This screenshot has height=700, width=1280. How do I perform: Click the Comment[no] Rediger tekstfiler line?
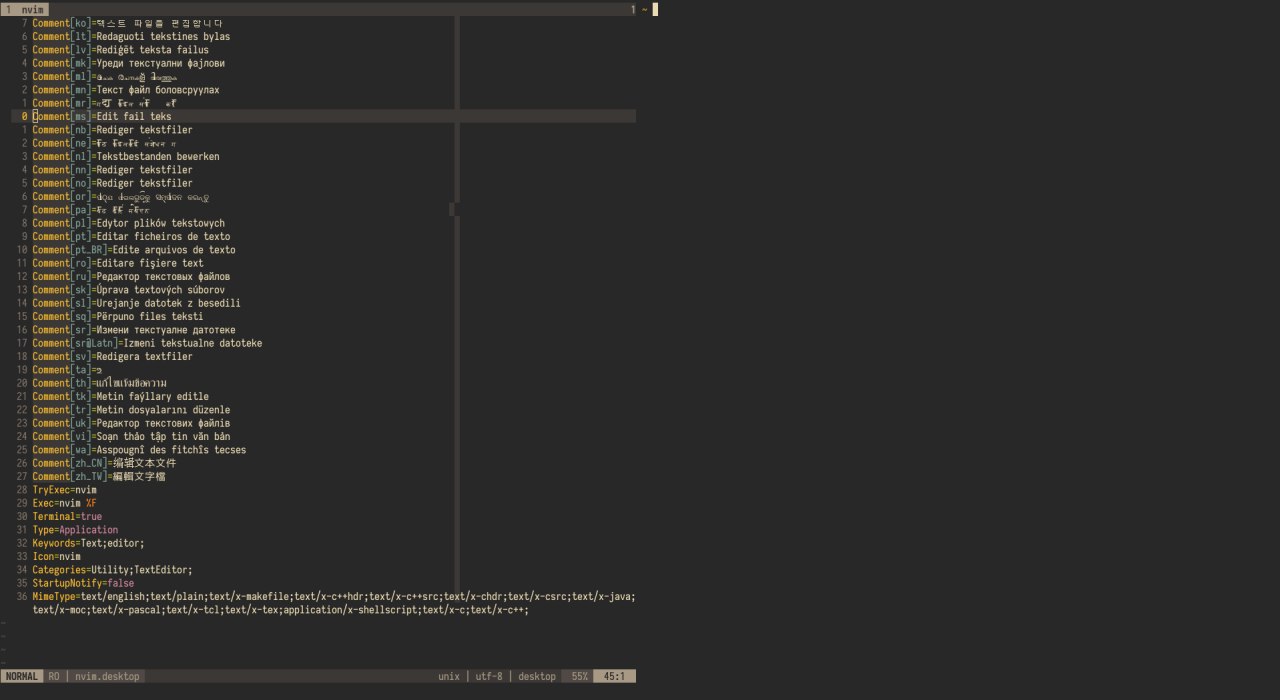click(112, 183)
